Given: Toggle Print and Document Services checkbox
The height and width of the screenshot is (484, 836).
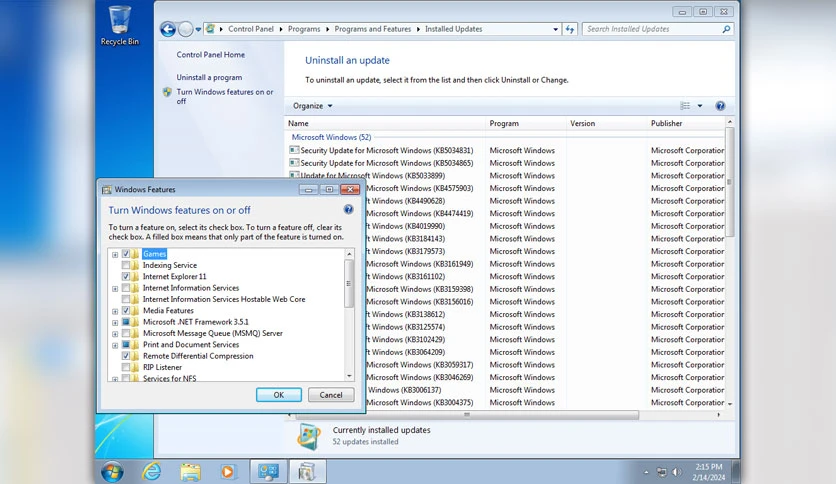Looking at the screenshot, I should click(x=126, y=345).
